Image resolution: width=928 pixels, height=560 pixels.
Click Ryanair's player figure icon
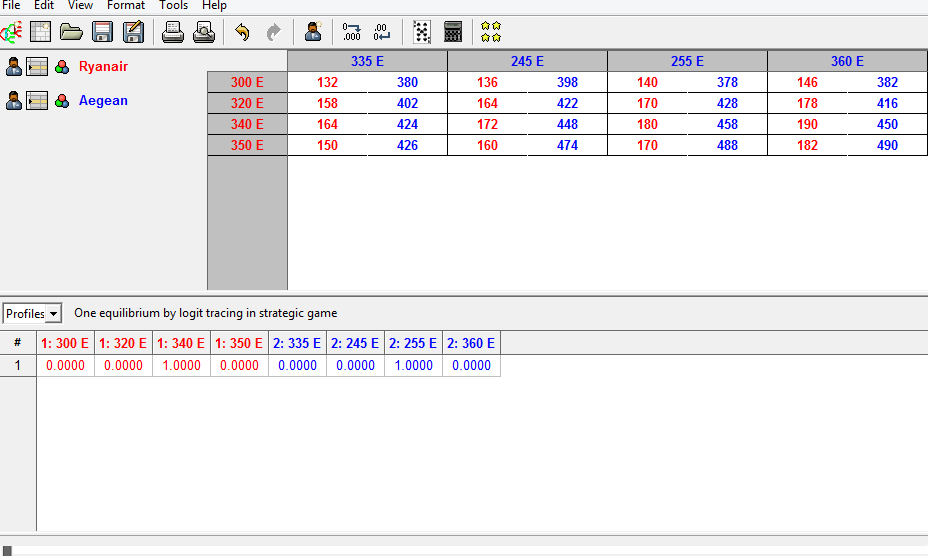tap(14, 66)
